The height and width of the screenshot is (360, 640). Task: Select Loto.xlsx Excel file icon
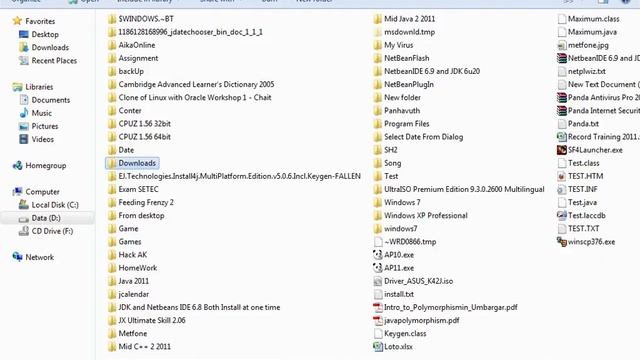(x=378, y=346)
